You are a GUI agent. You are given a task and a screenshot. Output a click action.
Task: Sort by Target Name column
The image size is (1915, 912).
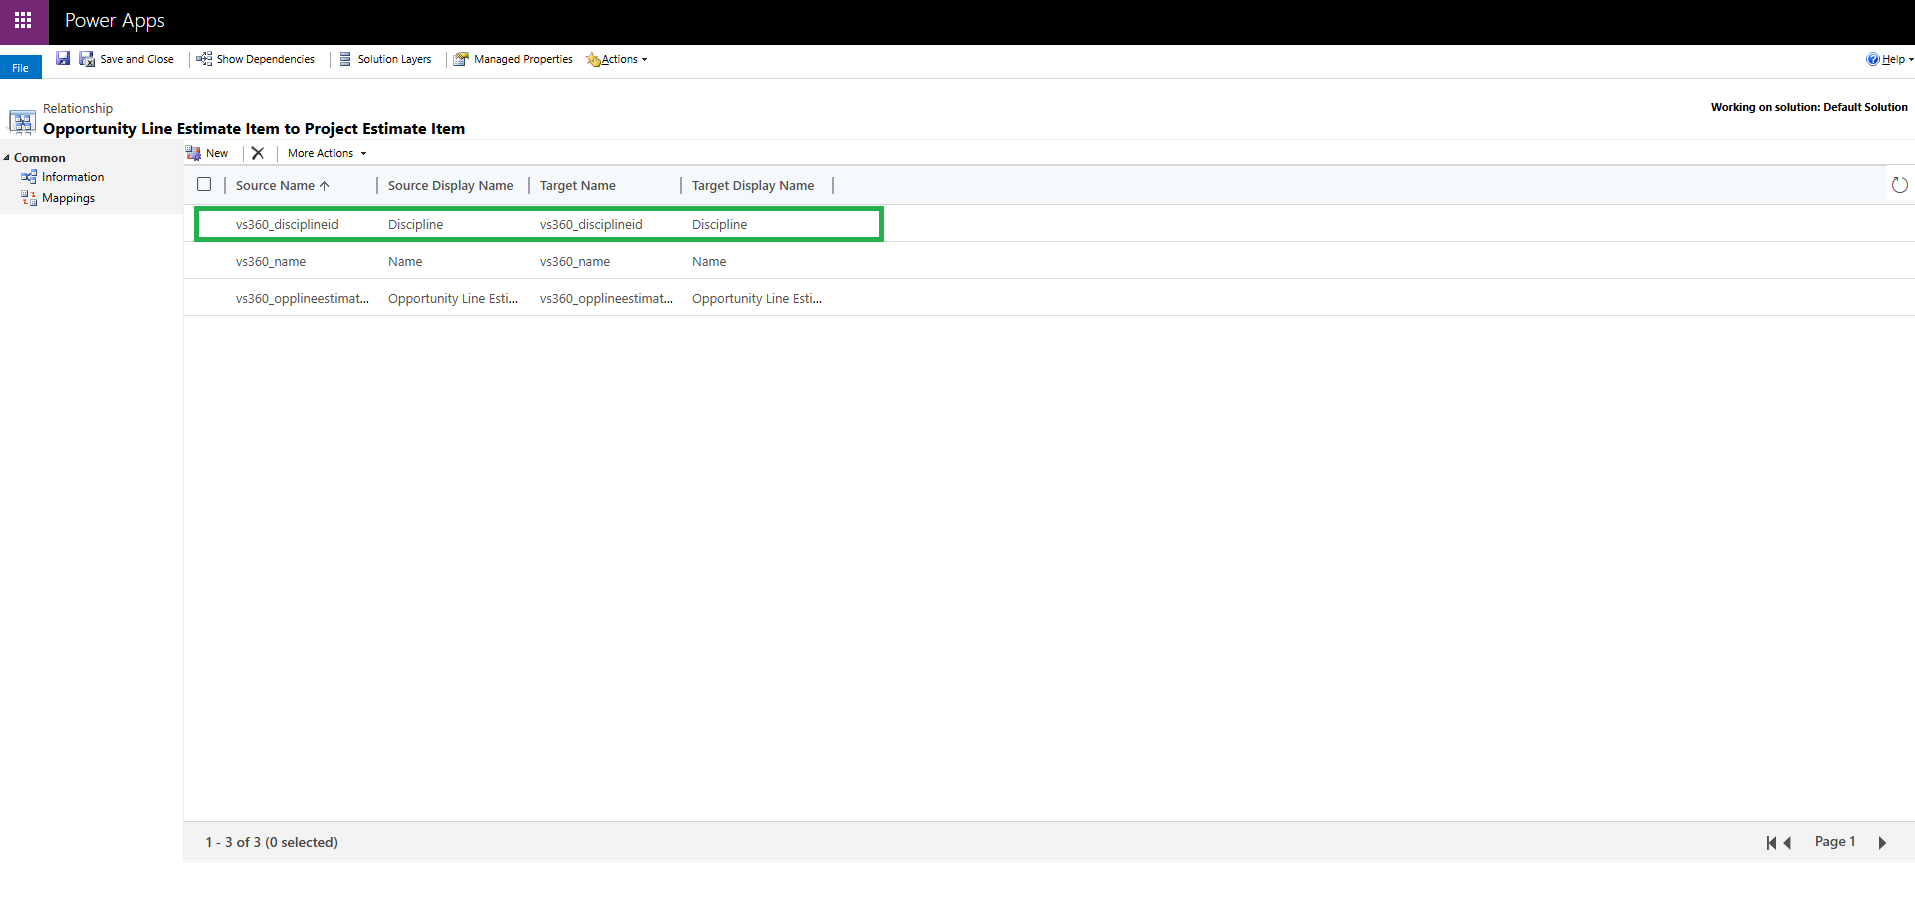coord(577,185)
